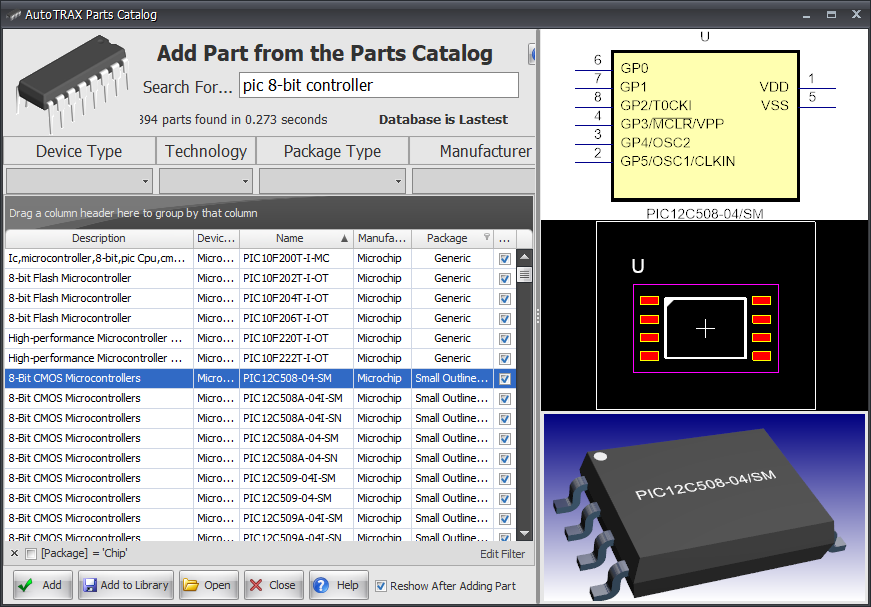Screen dimensions: 871x607
Task: Click the search input containing pic 8-bit controller
Action: coord(378,85)
